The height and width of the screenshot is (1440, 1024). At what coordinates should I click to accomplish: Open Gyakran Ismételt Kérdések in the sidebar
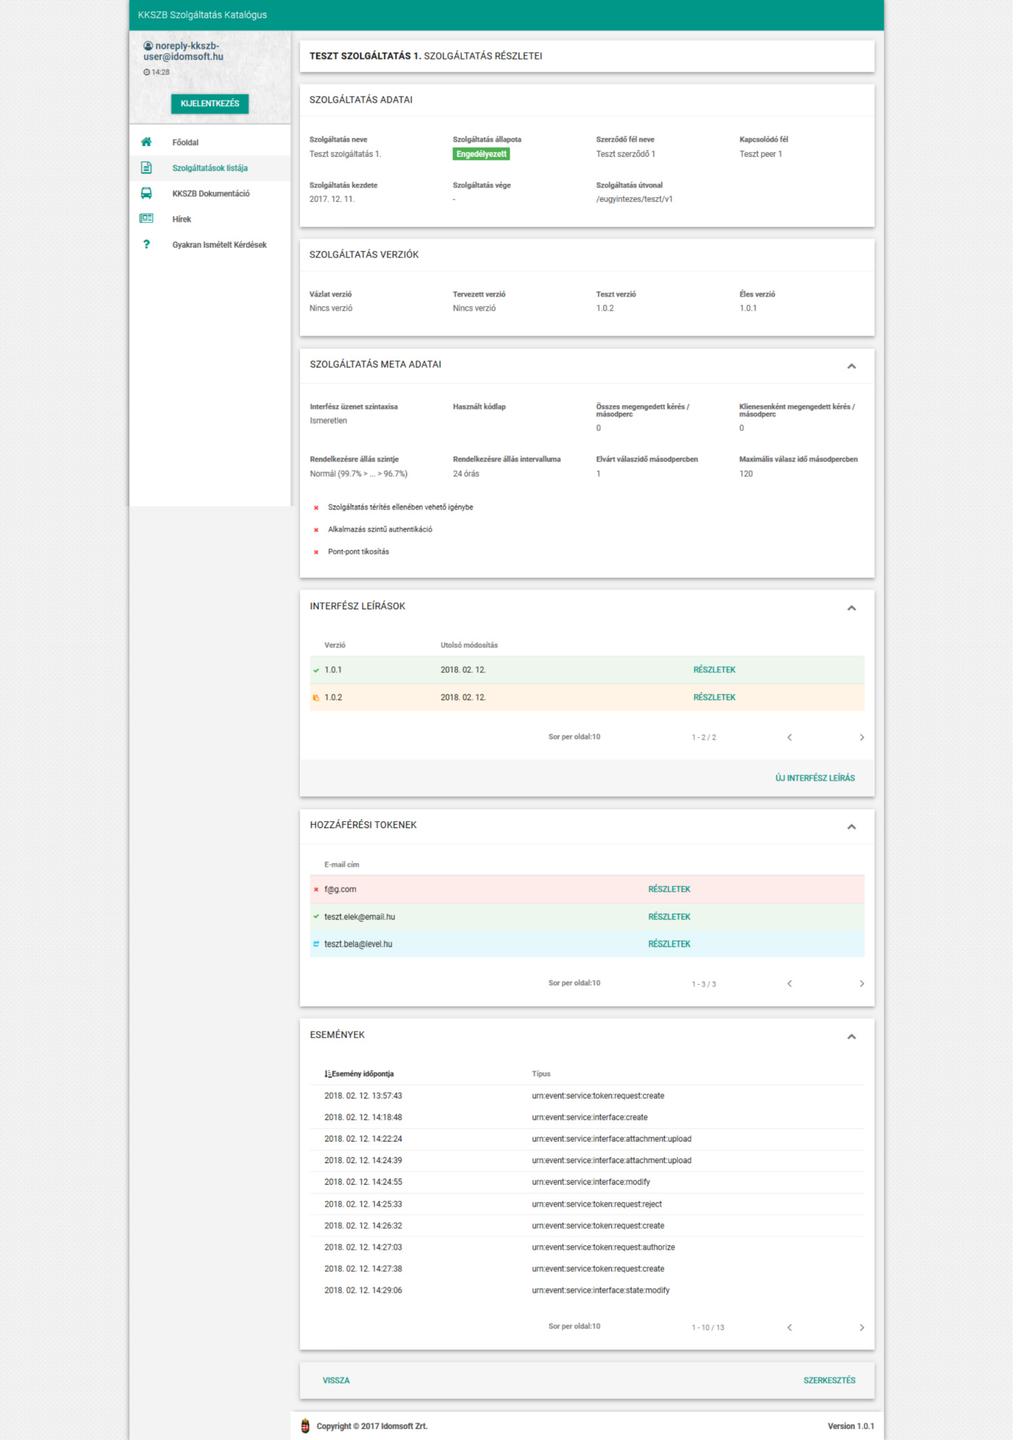210,245
